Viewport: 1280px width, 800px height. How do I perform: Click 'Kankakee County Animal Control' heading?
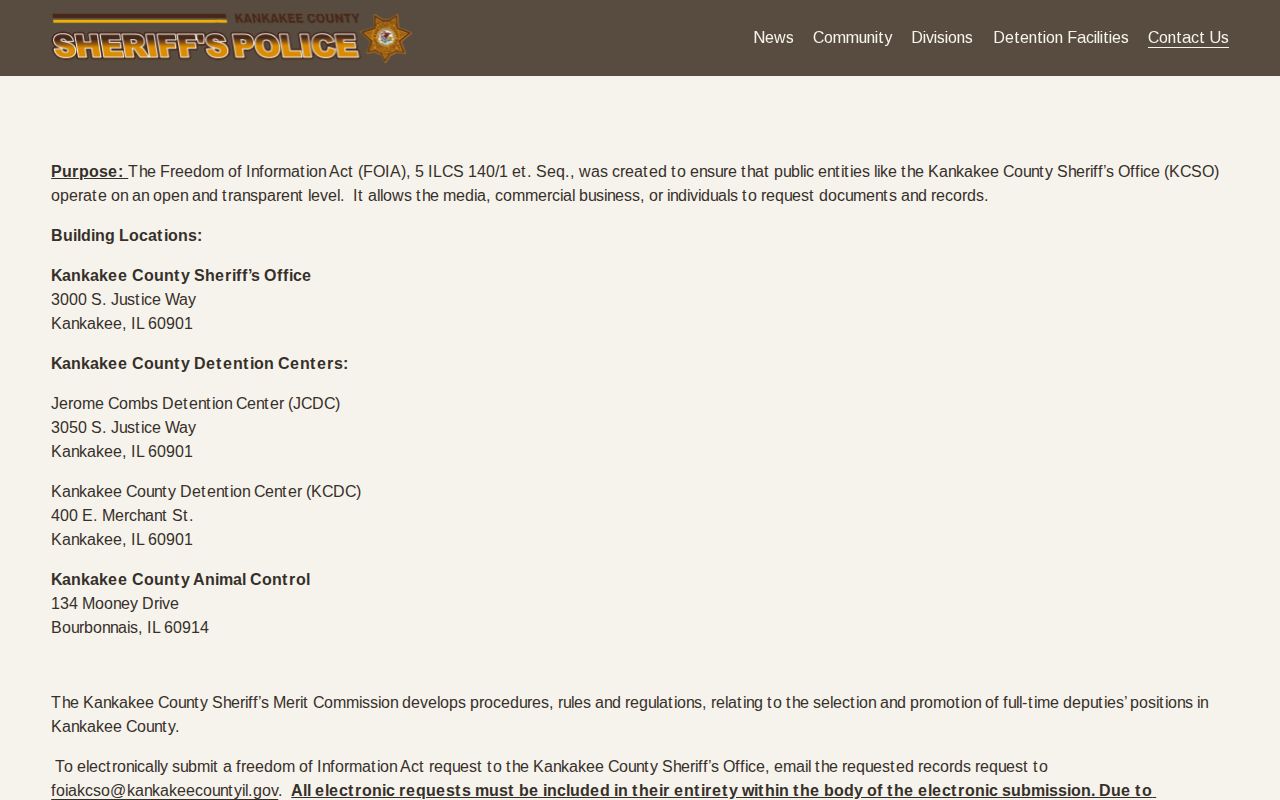click(x=181, y=579)
